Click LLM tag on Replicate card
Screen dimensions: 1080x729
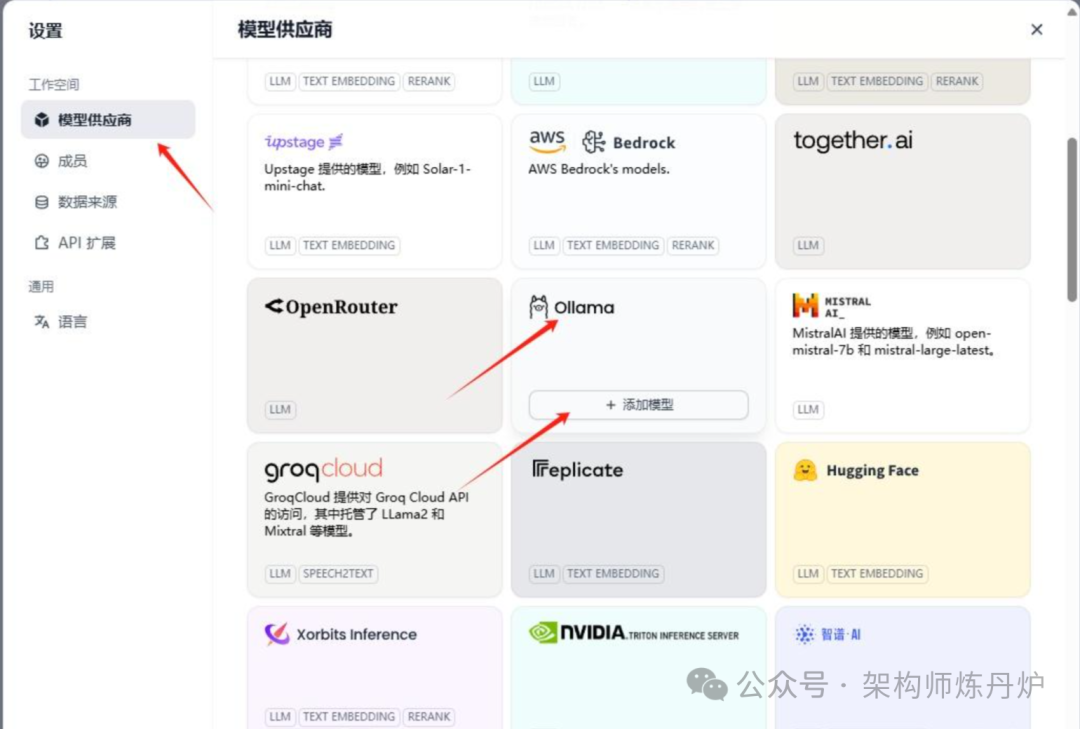[543, 573]
